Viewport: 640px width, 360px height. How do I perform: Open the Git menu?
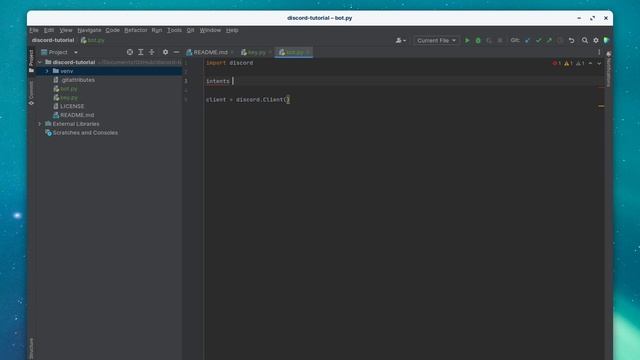click(191, 30)
